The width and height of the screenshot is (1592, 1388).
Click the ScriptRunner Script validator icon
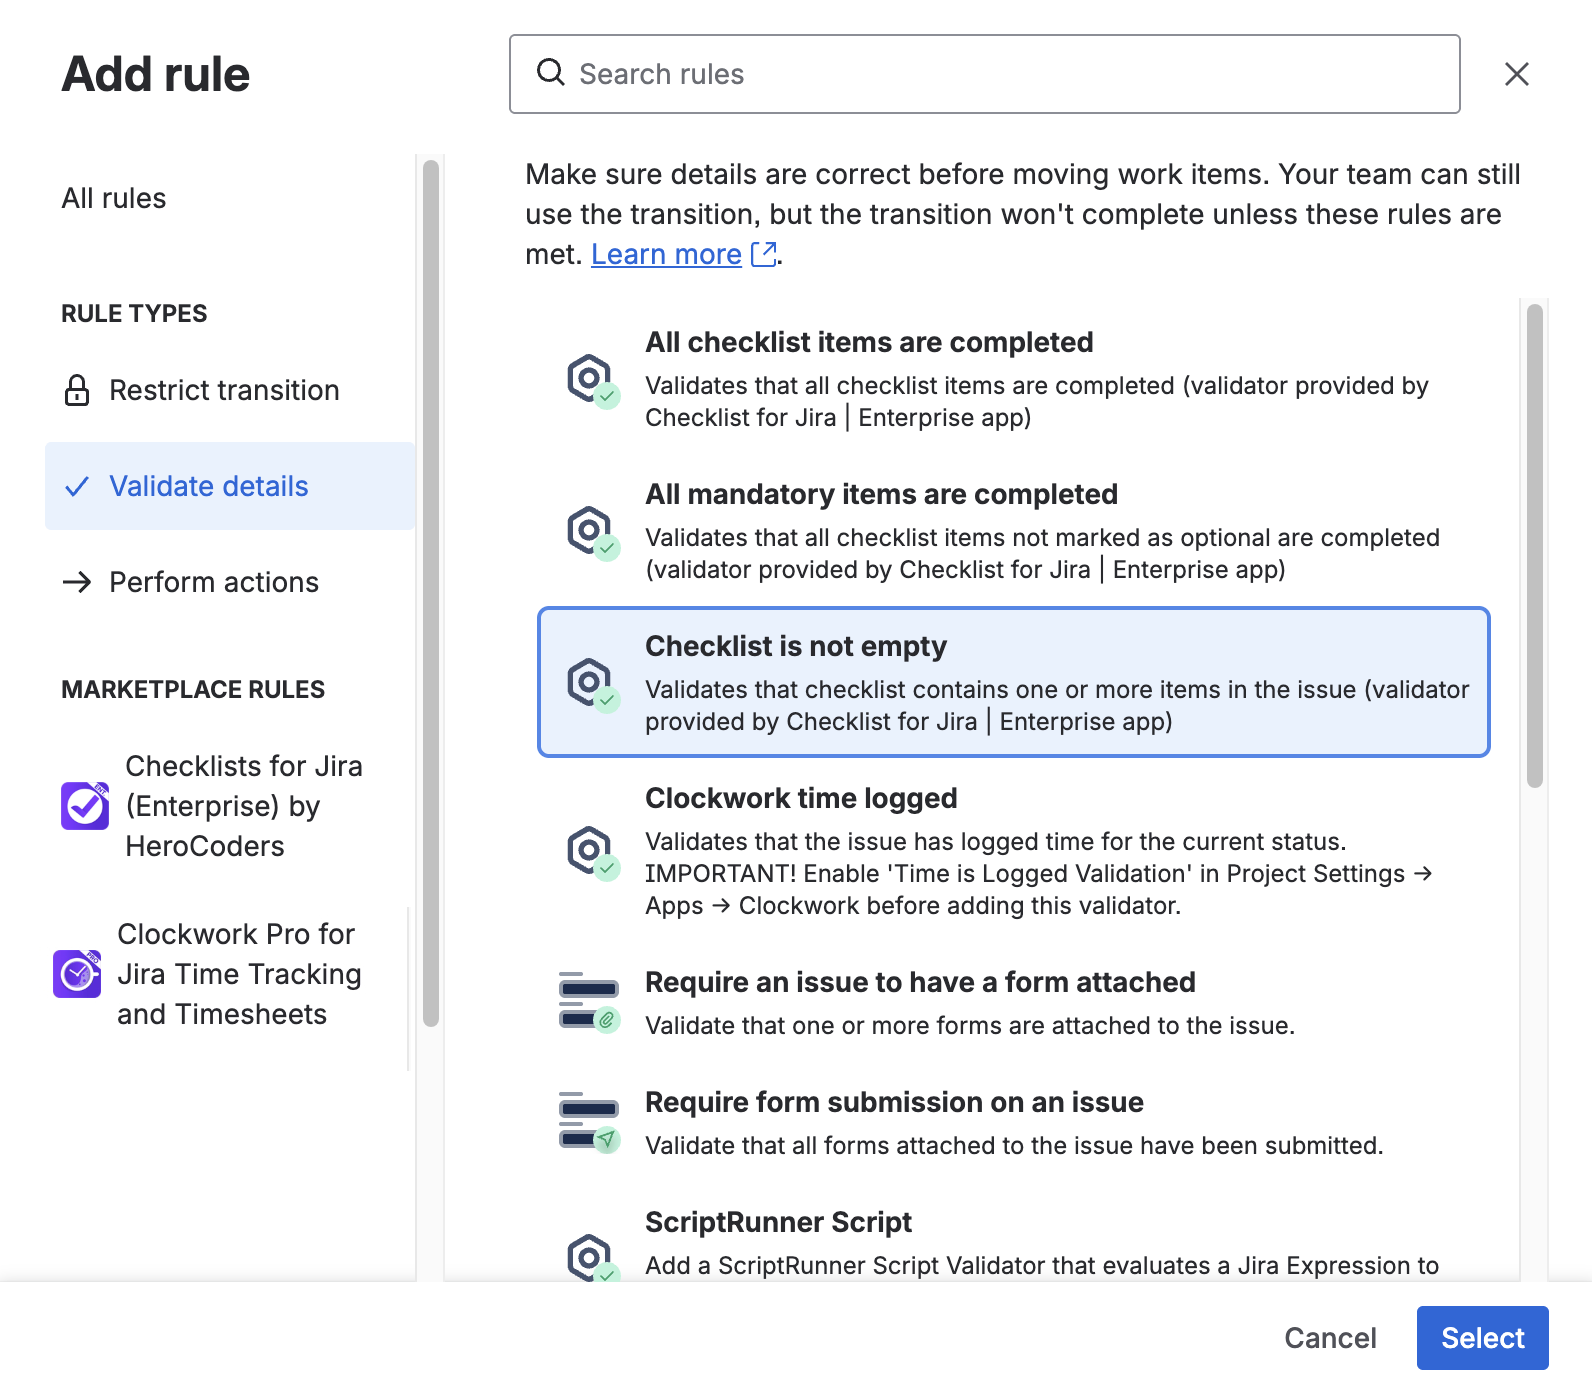click(592, 1257)
